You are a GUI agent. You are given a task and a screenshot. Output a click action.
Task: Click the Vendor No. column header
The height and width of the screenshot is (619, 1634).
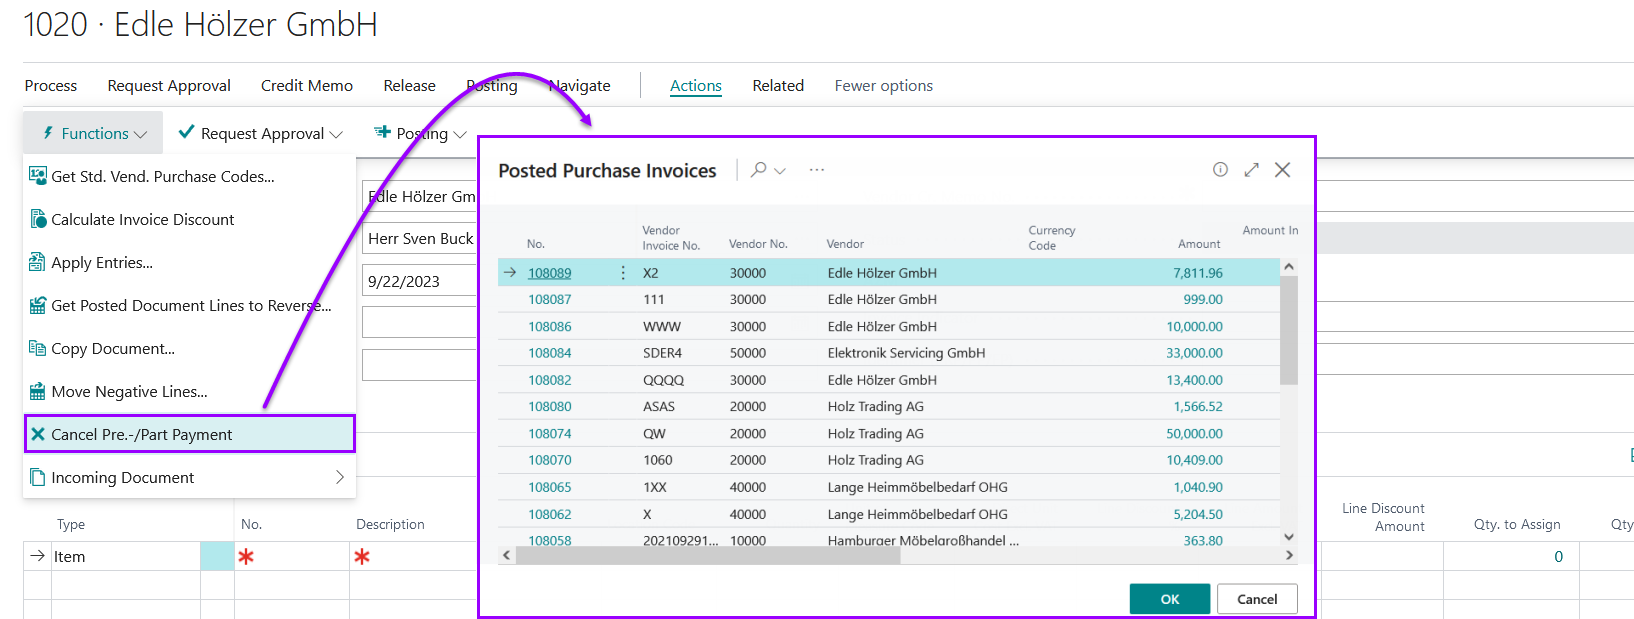758,244
